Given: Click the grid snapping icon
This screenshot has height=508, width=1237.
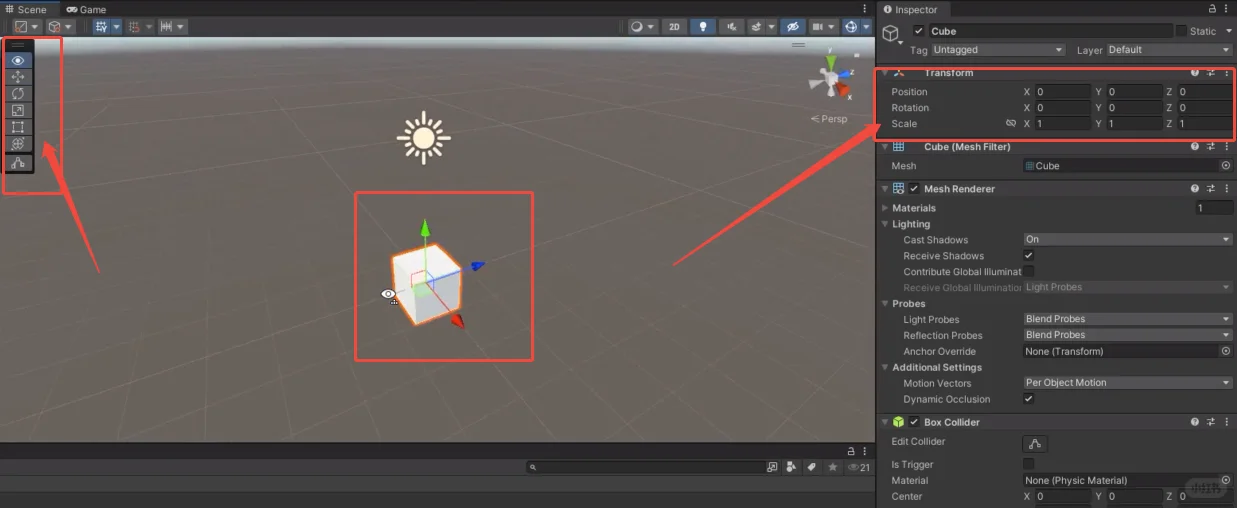Looking at the screenshot, I should click(x=134, y=27).
